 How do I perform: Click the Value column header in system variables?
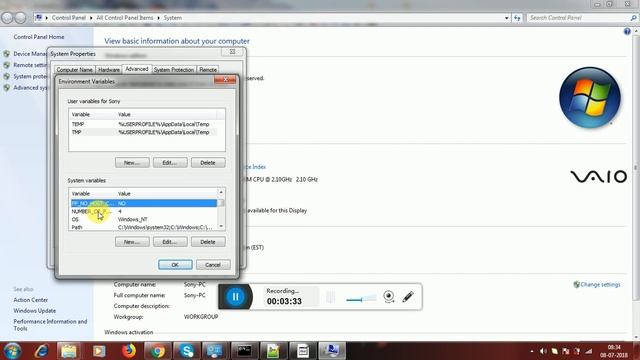[167, 193]
